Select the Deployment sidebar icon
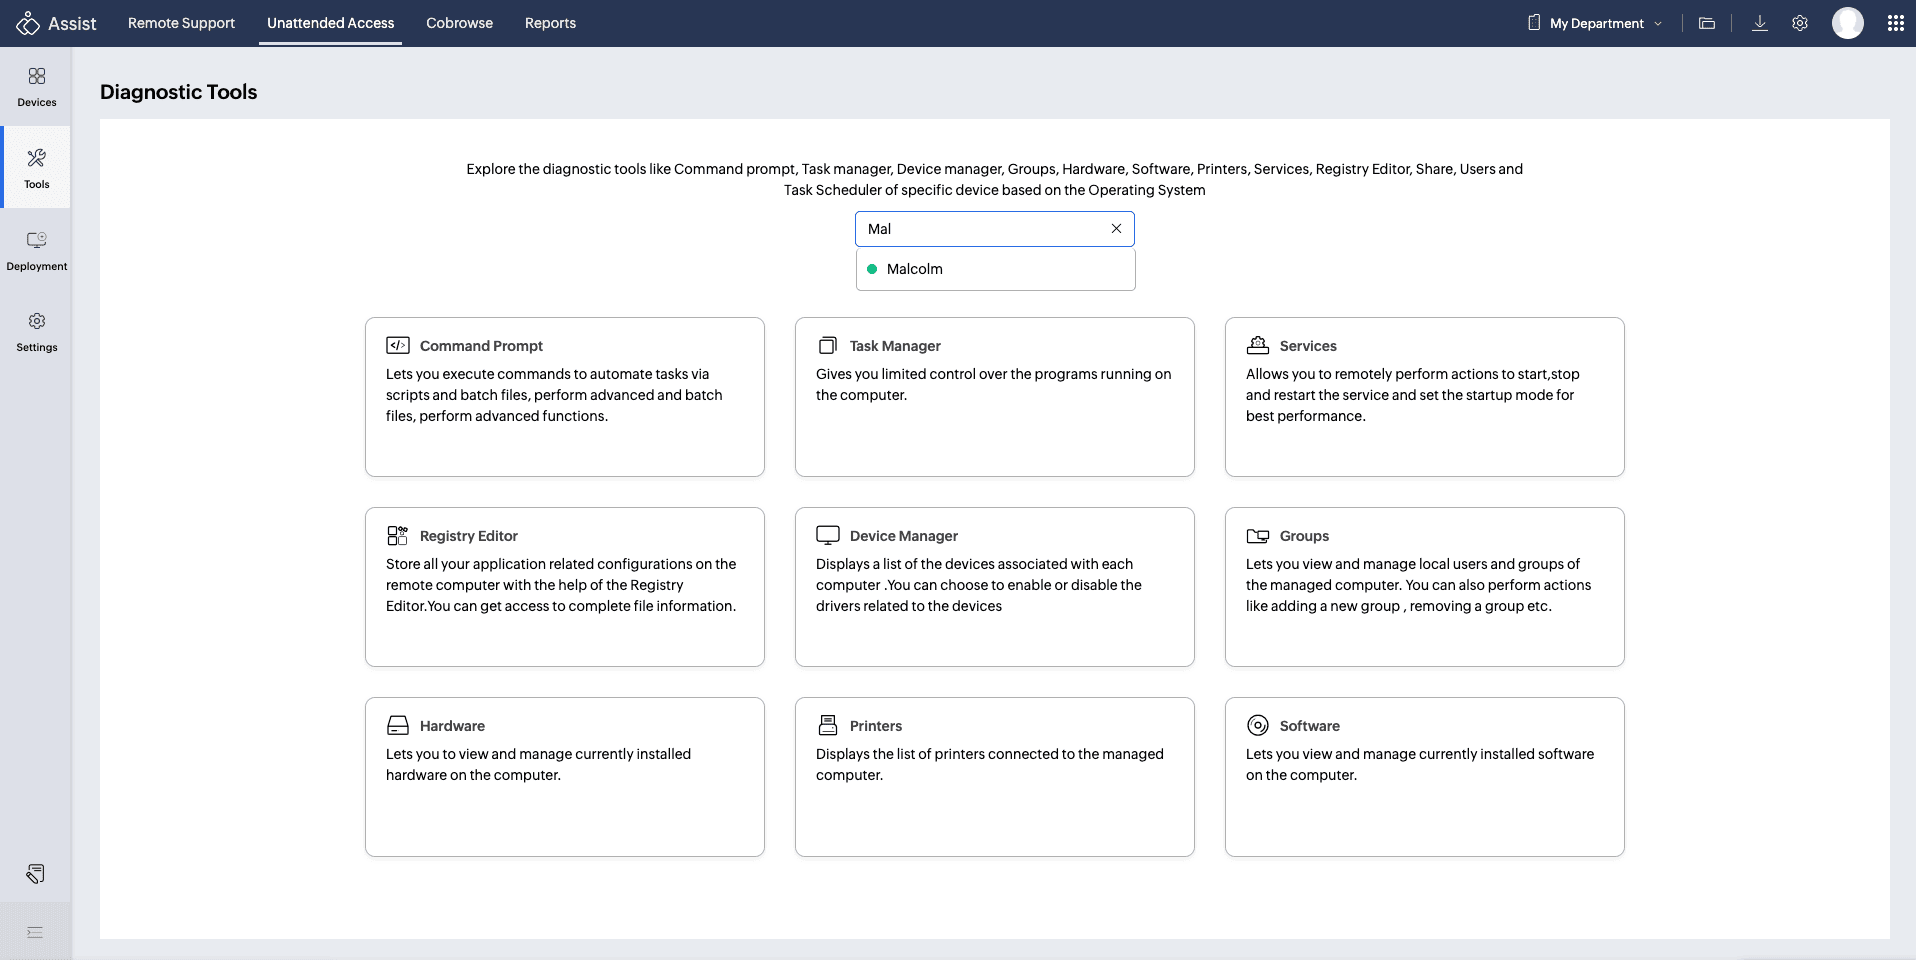 [x=36, y=250]
